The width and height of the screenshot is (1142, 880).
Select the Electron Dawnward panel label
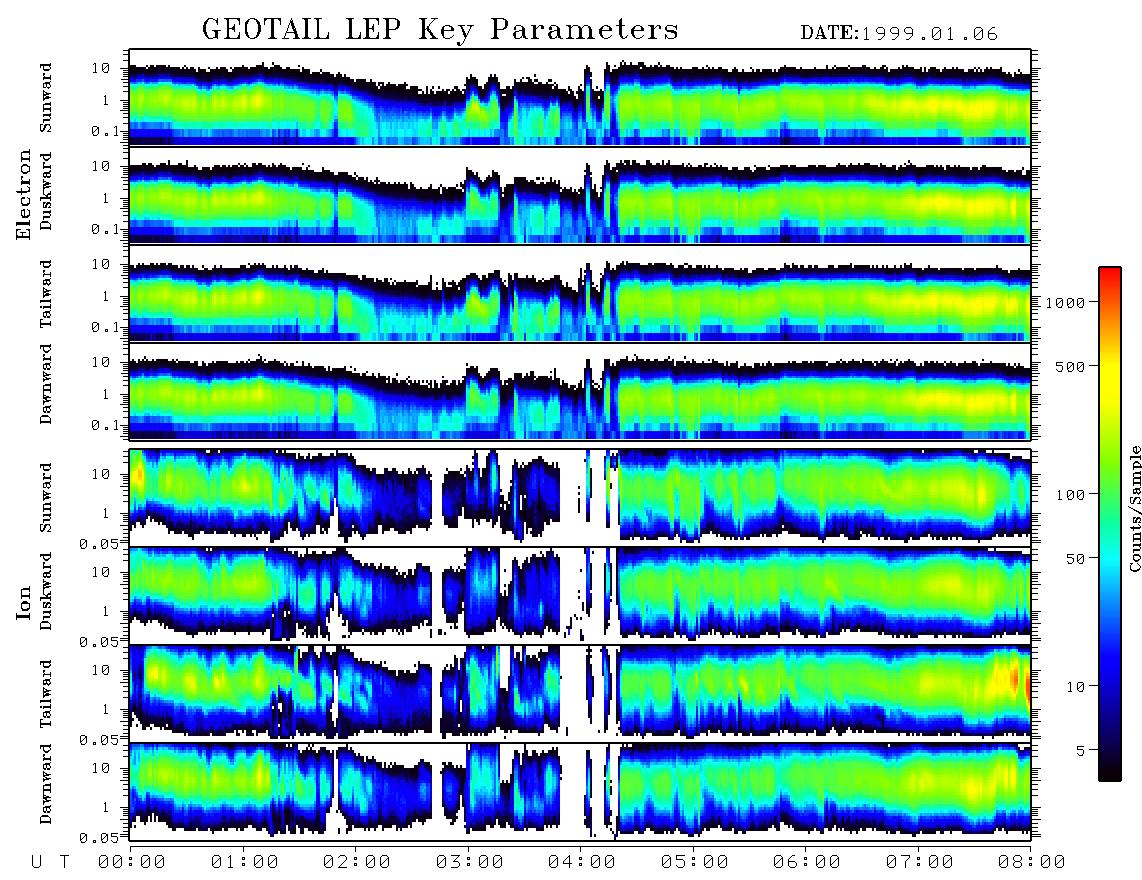(x=46, y=384)
